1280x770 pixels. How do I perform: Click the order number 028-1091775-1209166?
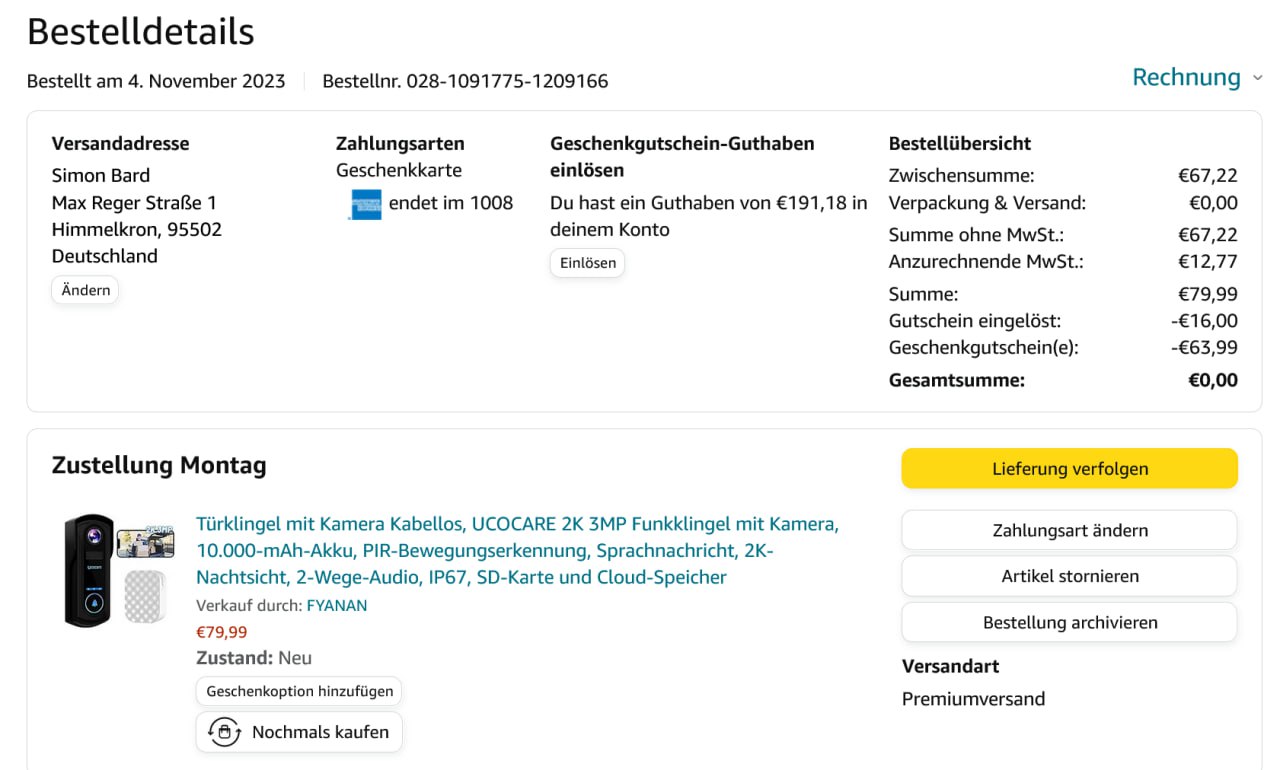(507, 81)
